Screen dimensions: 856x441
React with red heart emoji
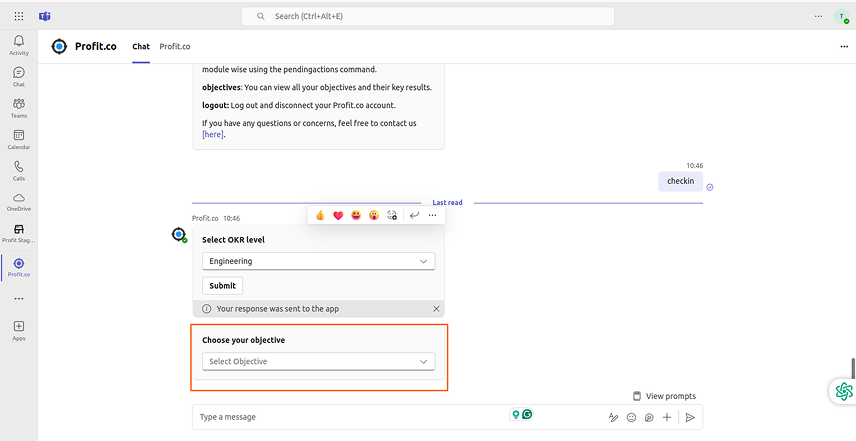338,216
